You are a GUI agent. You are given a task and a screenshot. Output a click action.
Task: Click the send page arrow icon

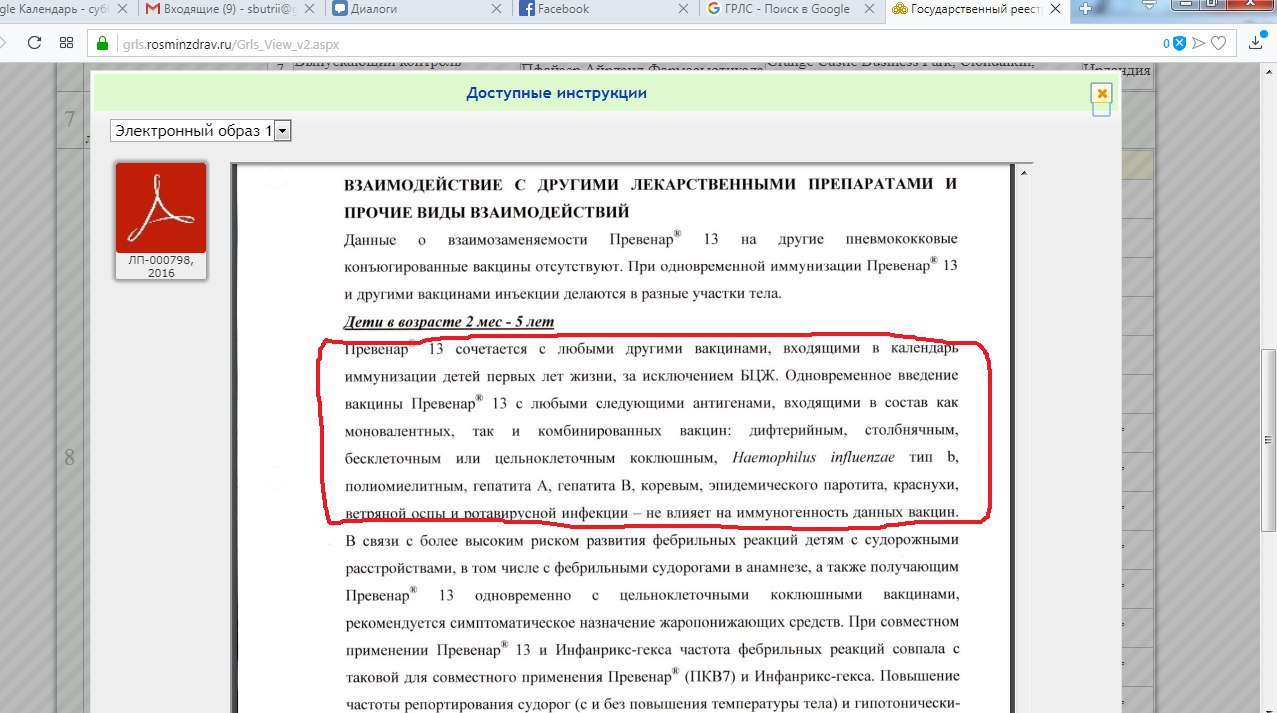click(x=1199, y=43)
